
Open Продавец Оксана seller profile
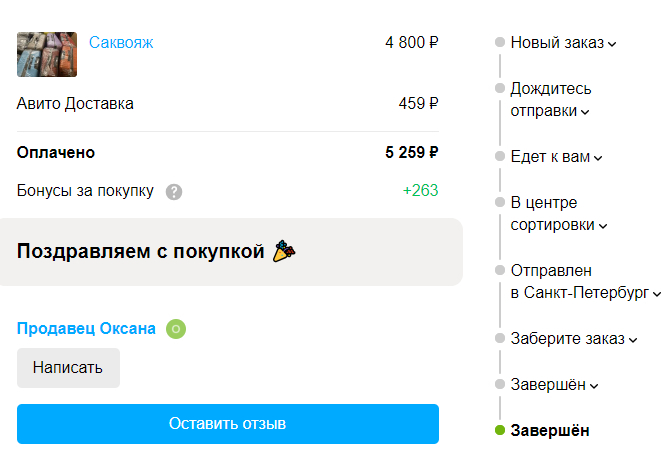tap(86, 329)
